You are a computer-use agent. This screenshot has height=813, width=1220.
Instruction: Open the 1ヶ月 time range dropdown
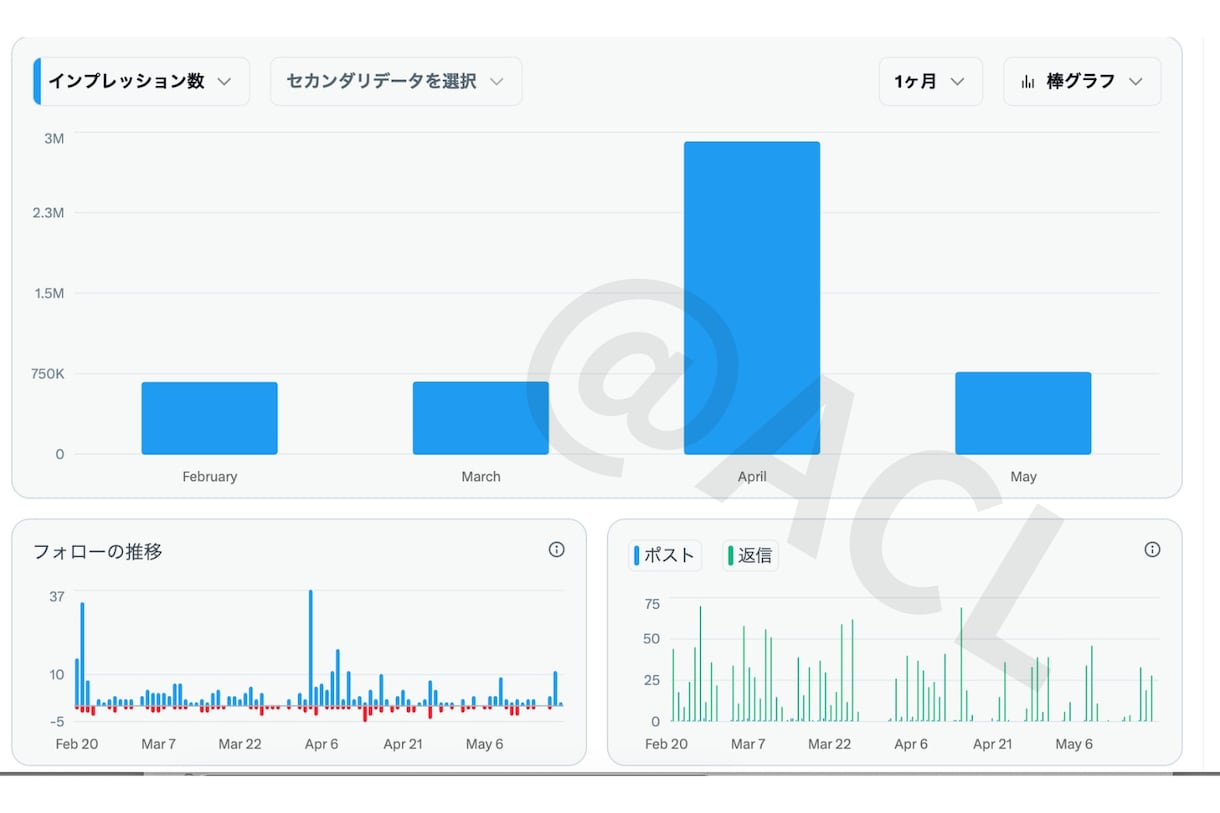click(930, 81)
